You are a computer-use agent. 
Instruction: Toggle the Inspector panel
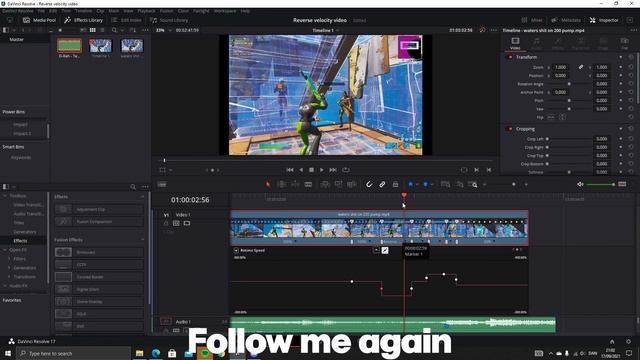(604, 20)
